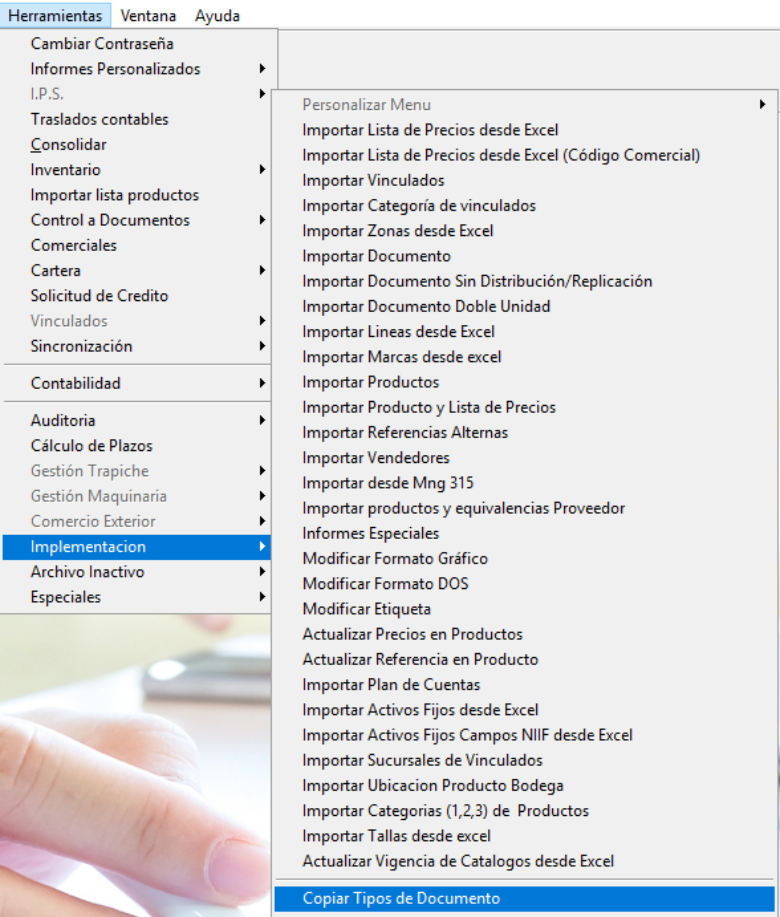The height and width of the screenshot is (917, 780).
Task: Open the Herramientas menu
Action: point(56,16)
